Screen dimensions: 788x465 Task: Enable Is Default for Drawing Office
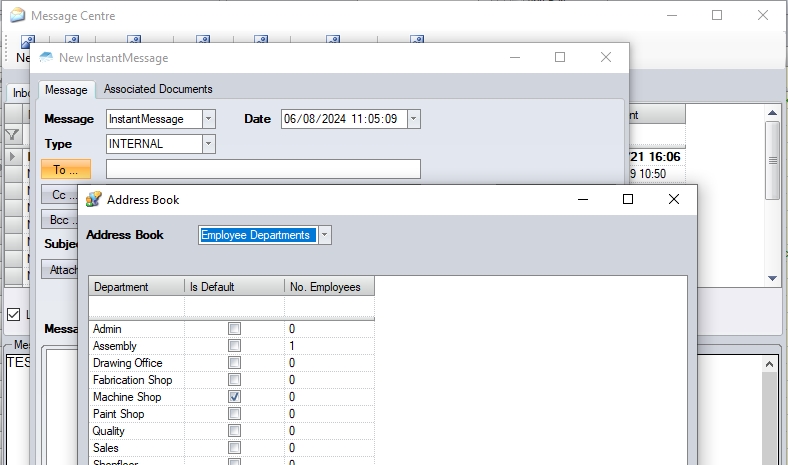tap(234, 363)
